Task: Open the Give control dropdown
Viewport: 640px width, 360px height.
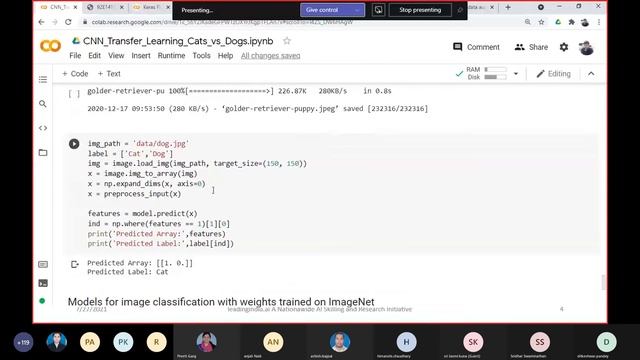Action: click(x=357, y=10)
